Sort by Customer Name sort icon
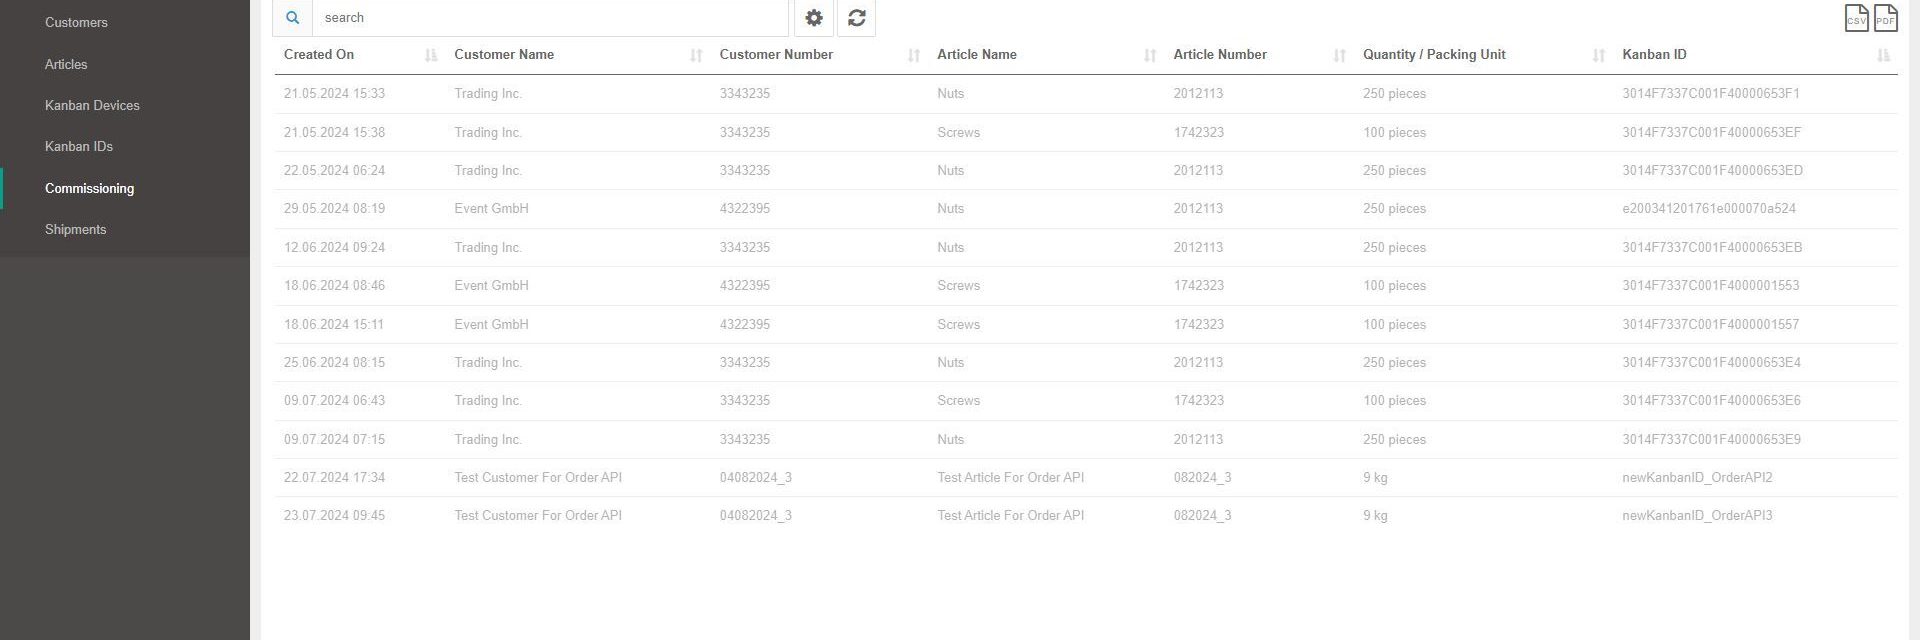The width and height of the screenshot is (1920, 640). (x=696, y=55)
